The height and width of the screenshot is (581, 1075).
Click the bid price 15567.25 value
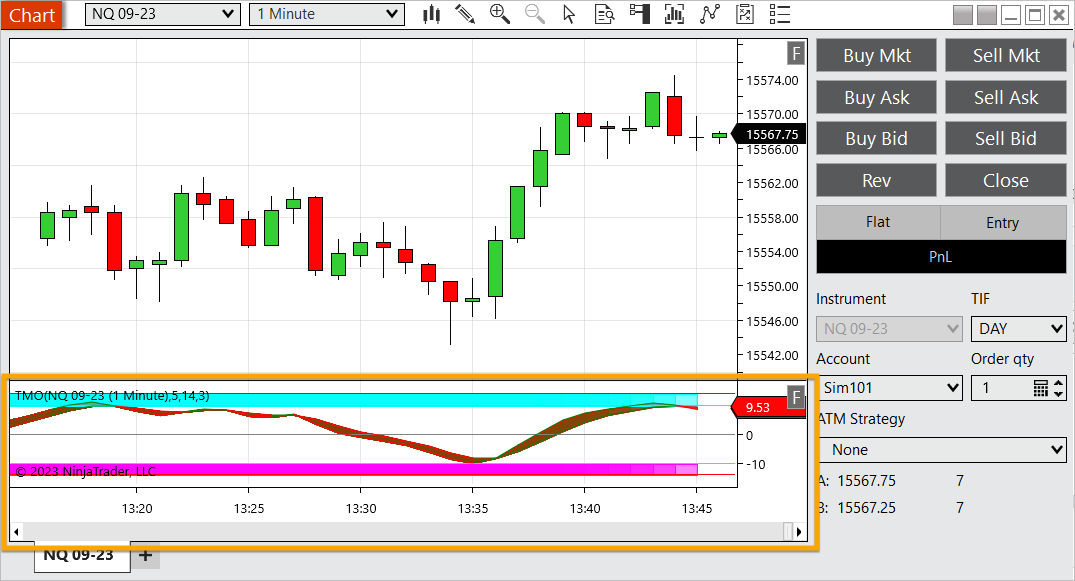(867, 508)
